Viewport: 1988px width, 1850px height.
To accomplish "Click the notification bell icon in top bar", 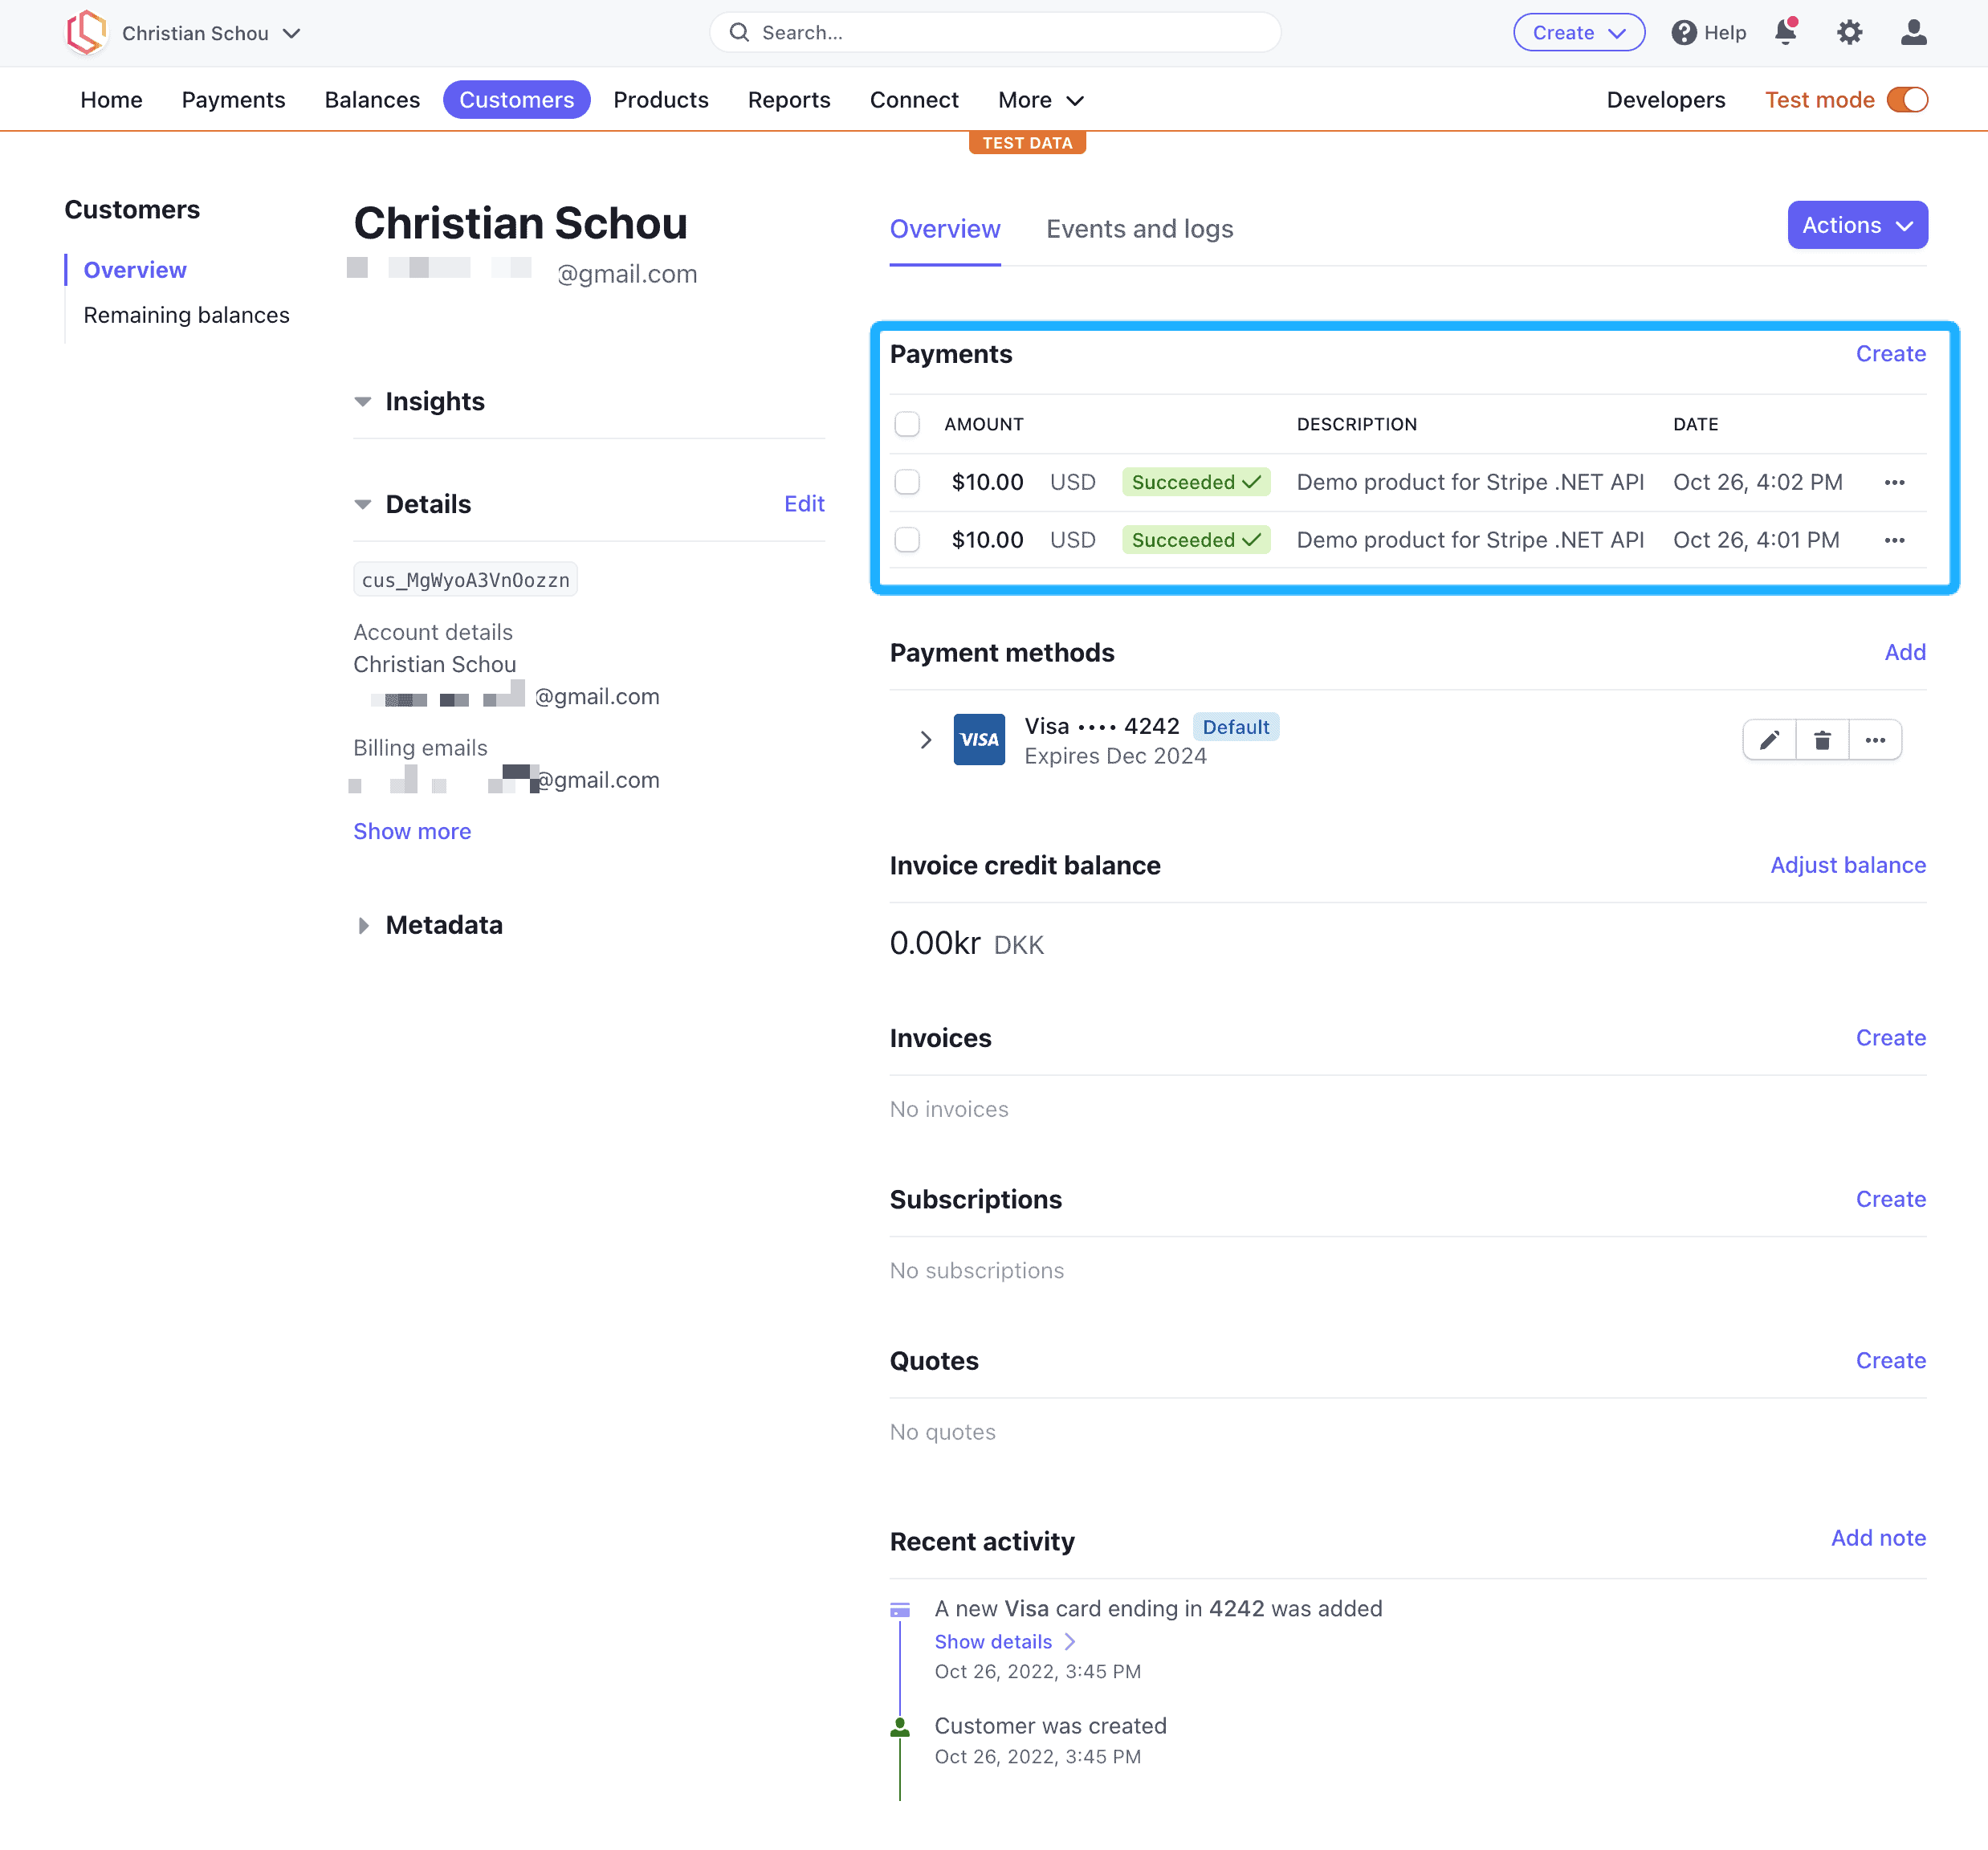I will [x=1786, y=31].
